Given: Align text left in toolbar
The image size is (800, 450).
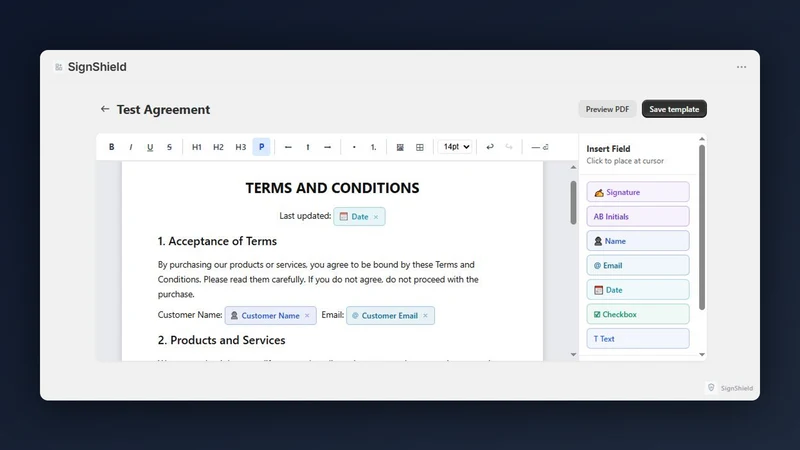Looking at the screenshot, I should [288, 147].
